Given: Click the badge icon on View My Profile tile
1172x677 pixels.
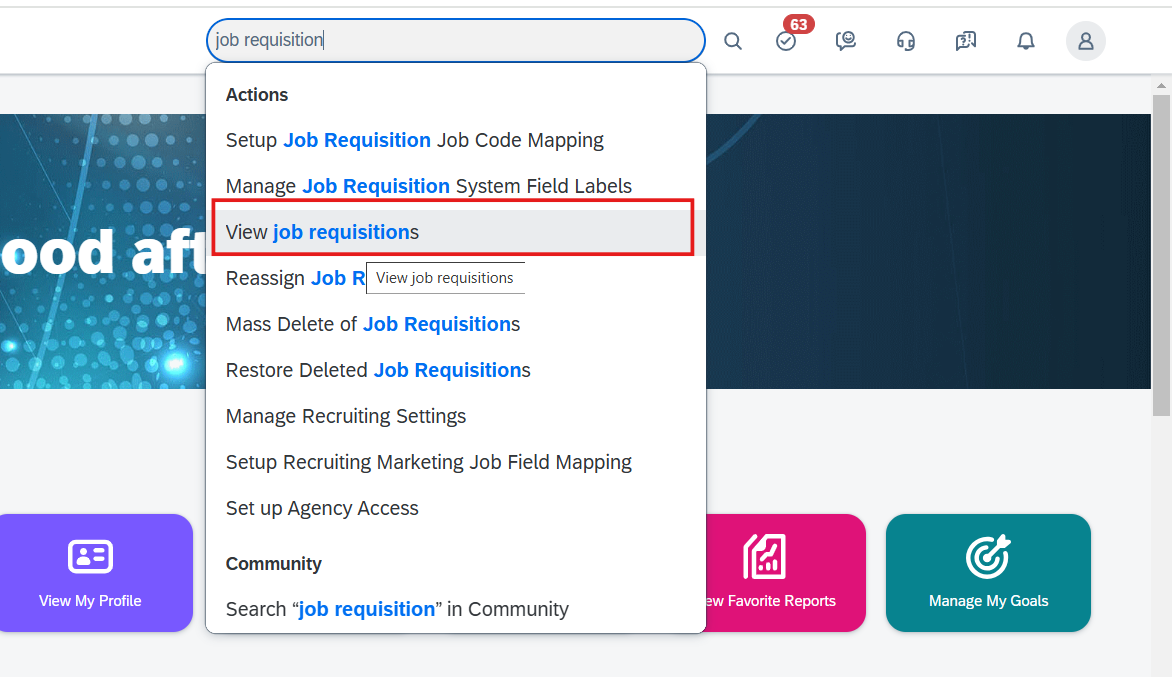Looking at the screenshot, I should (90, 558).
